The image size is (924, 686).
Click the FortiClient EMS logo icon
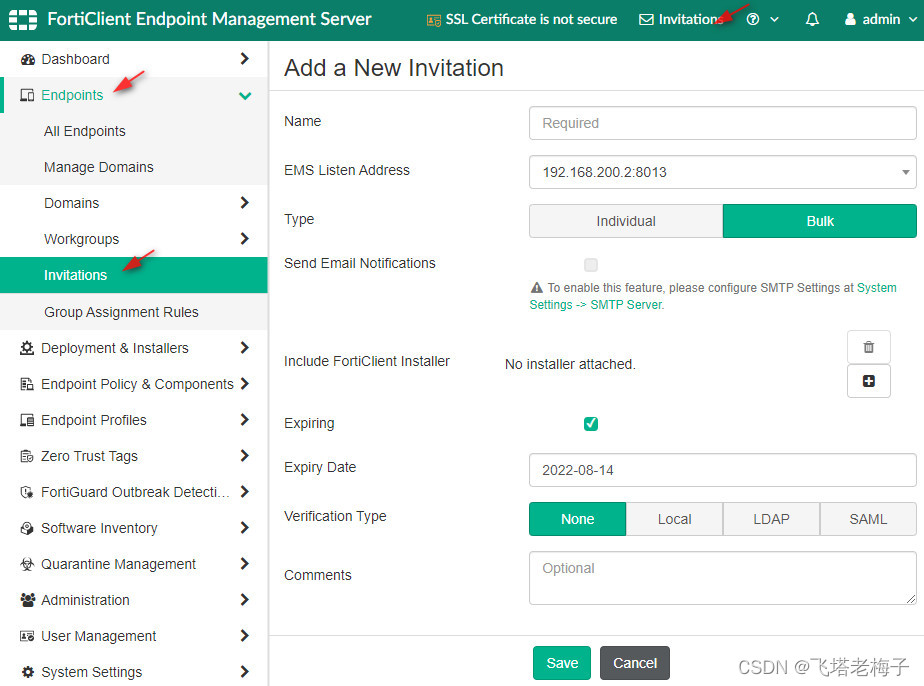(x=23, y=19)
